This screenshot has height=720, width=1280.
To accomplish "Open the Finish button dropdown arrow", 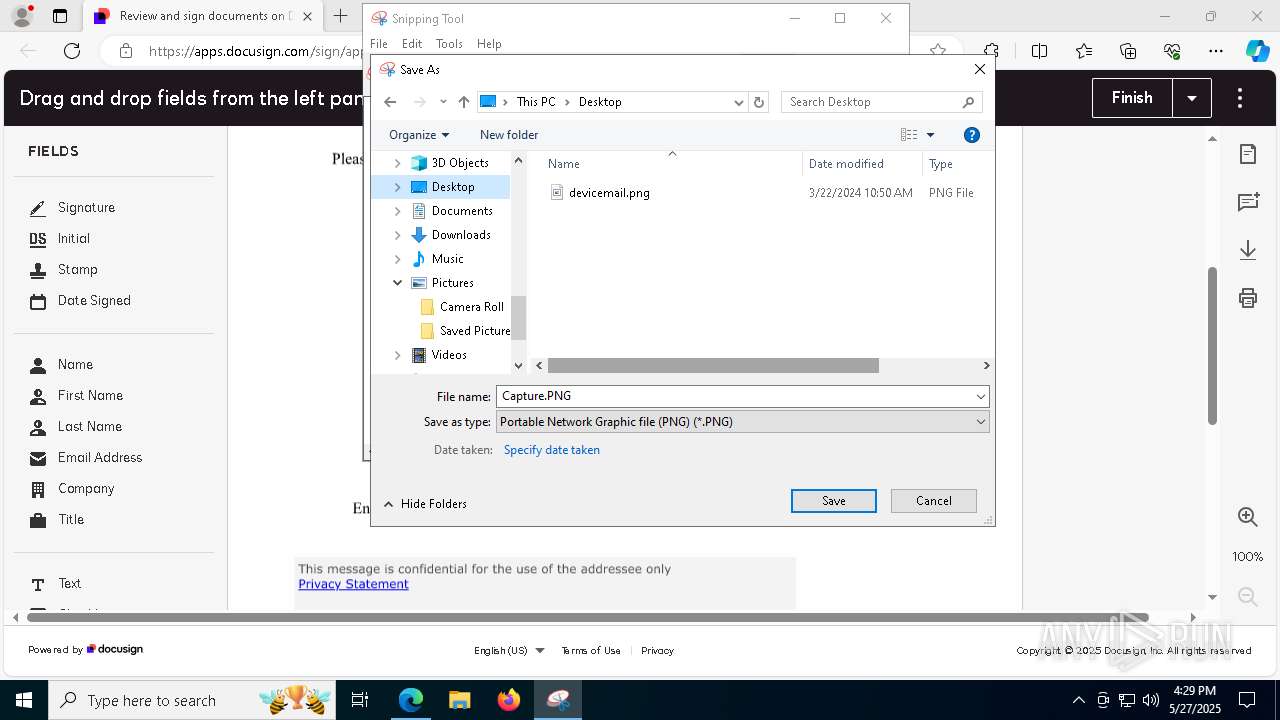I will pos(1192,98).
